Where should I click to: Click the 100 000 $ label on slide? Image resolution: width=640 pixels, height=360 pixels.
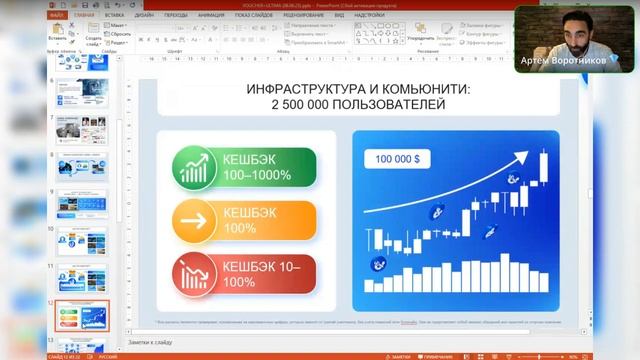[x=397, y=159]
